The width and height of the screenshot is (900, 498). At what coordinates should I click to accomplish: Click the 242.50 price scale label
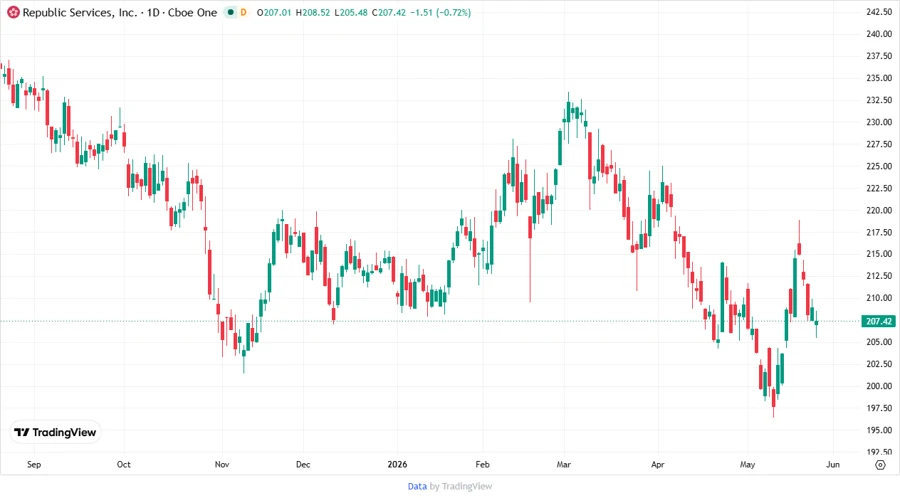tap(879, 12)
